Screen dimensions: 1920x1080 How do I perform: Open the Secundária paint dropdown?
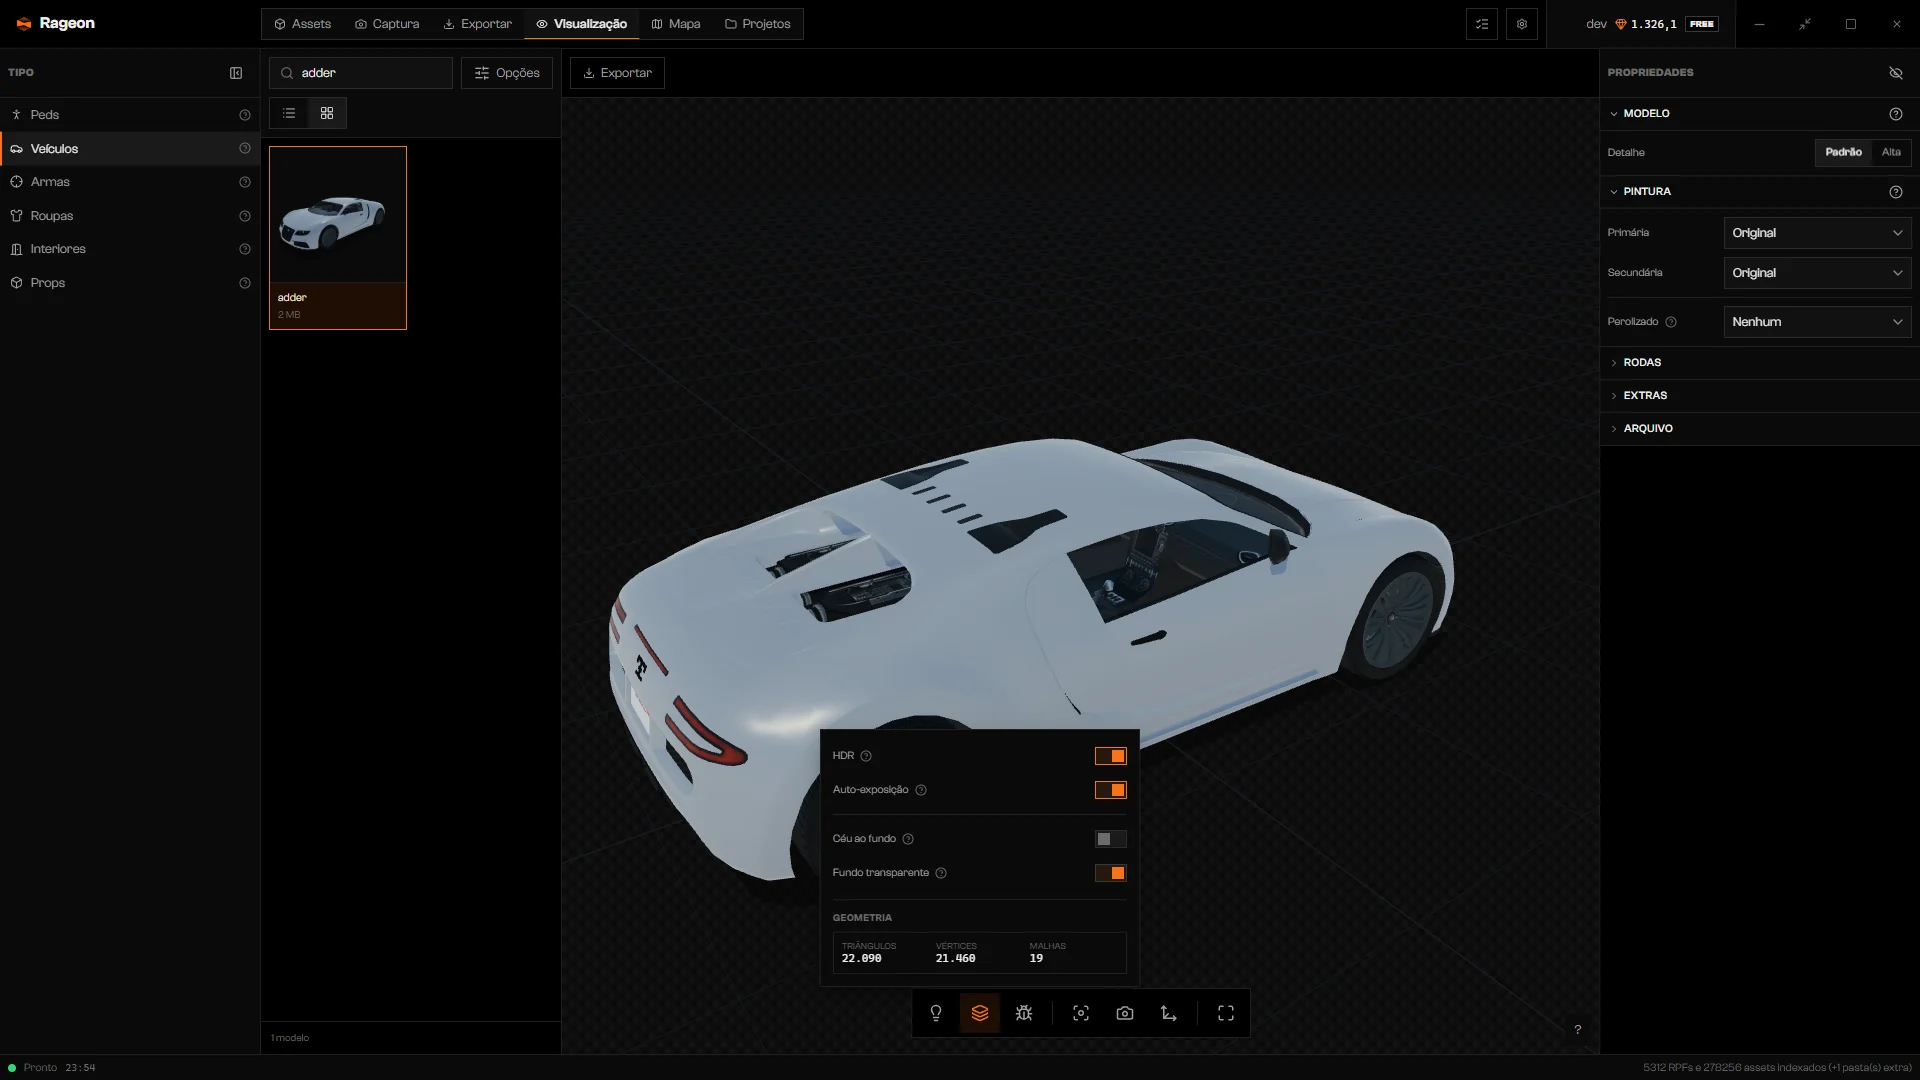(1817, 273)
